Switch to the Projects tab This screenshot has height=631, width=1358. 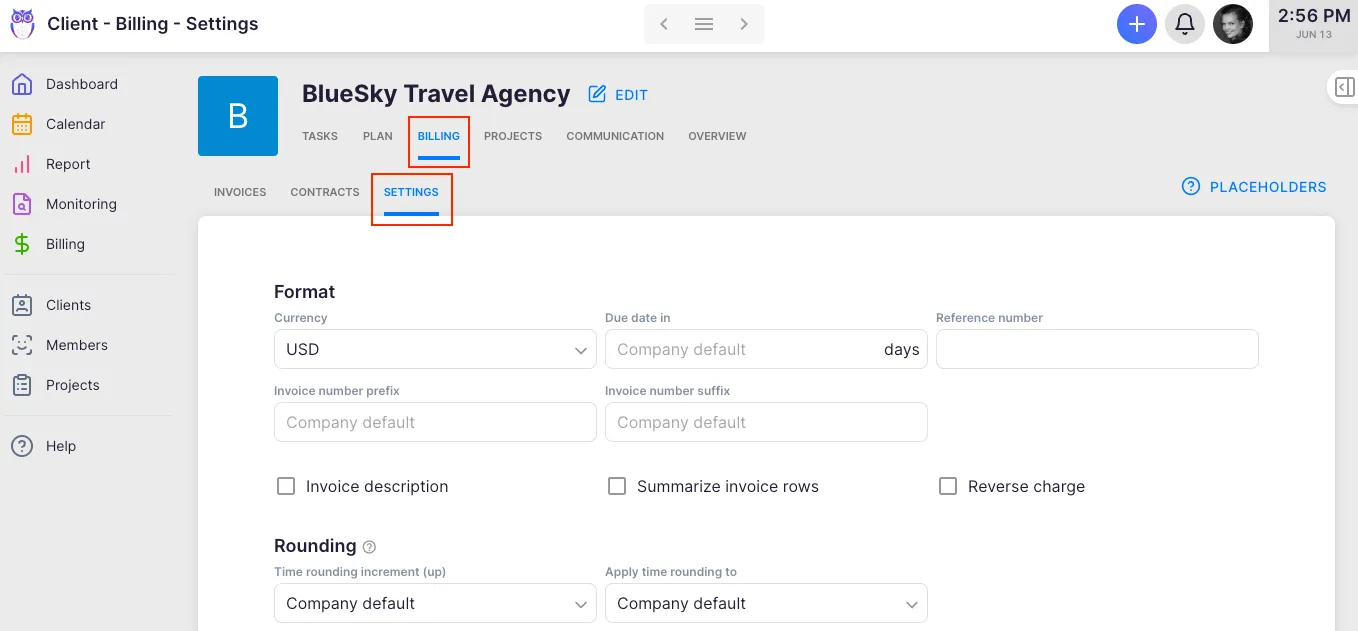pyautogui.click(x=513, y=136)
